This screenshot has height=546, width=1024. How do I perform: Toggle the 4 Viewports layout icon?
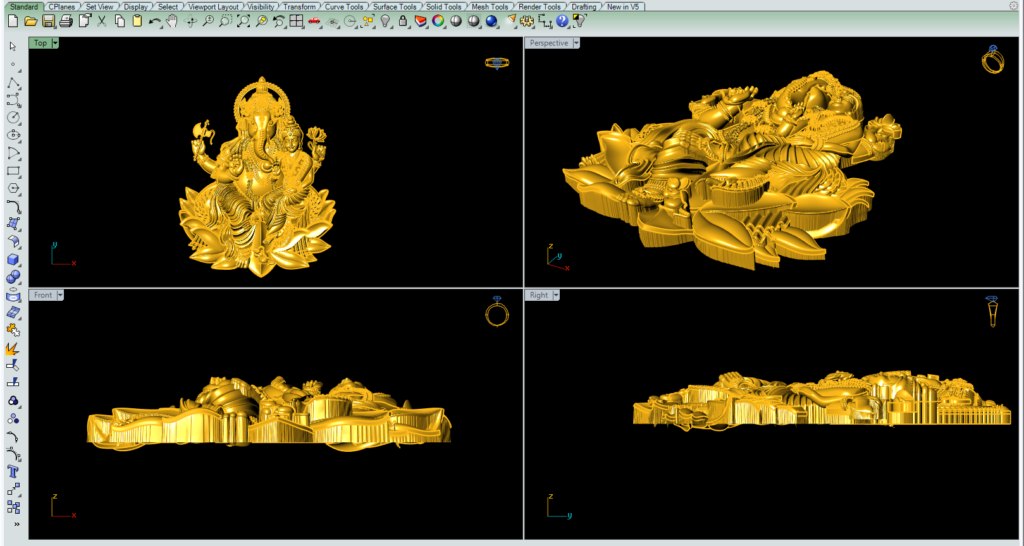coord(296,22)
